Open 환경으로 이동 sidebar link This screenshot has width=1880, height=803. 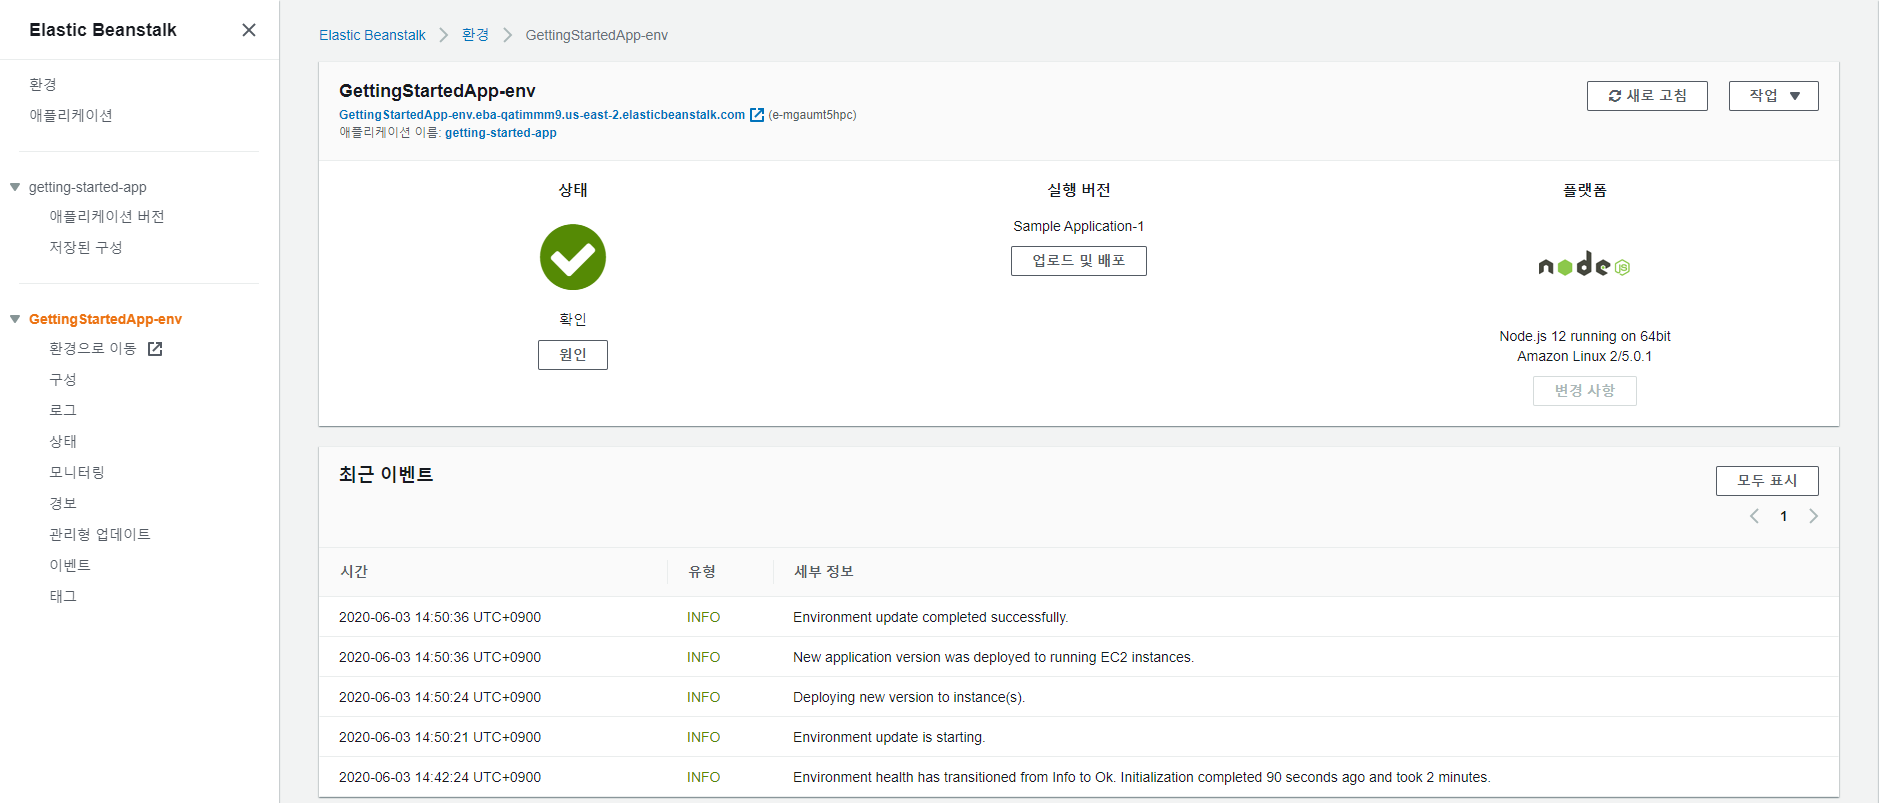pyautogui.click(x=93, y=349)
